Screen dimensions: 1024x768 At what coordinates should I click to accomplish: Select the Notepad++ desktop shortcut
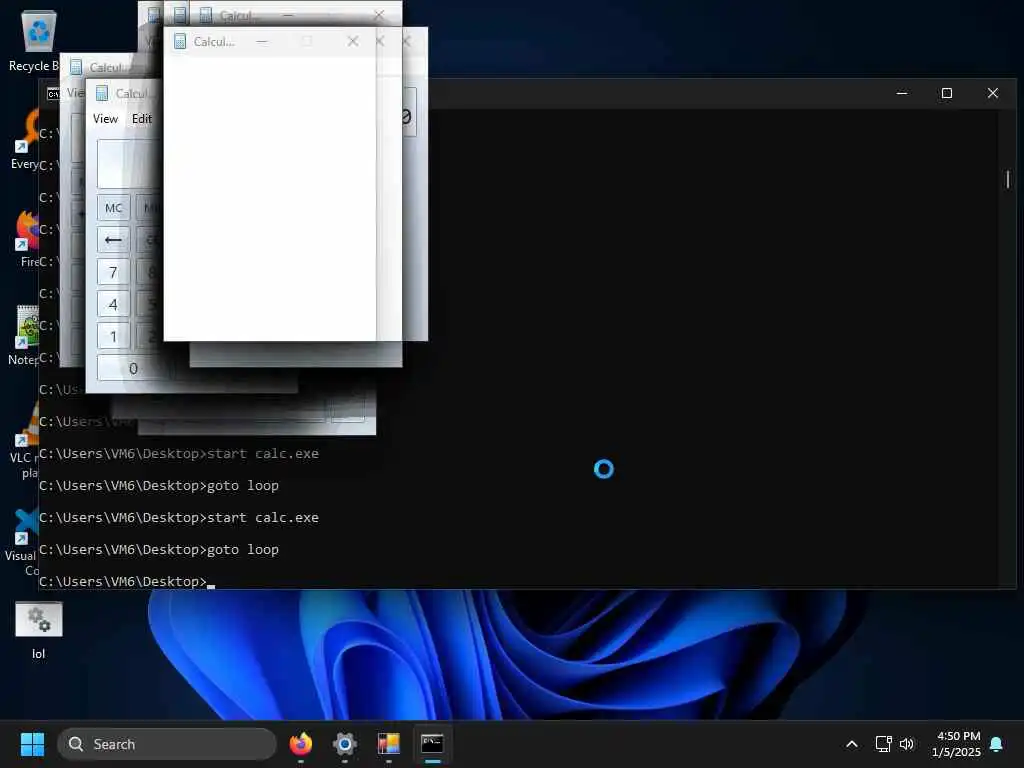point(24,336)
